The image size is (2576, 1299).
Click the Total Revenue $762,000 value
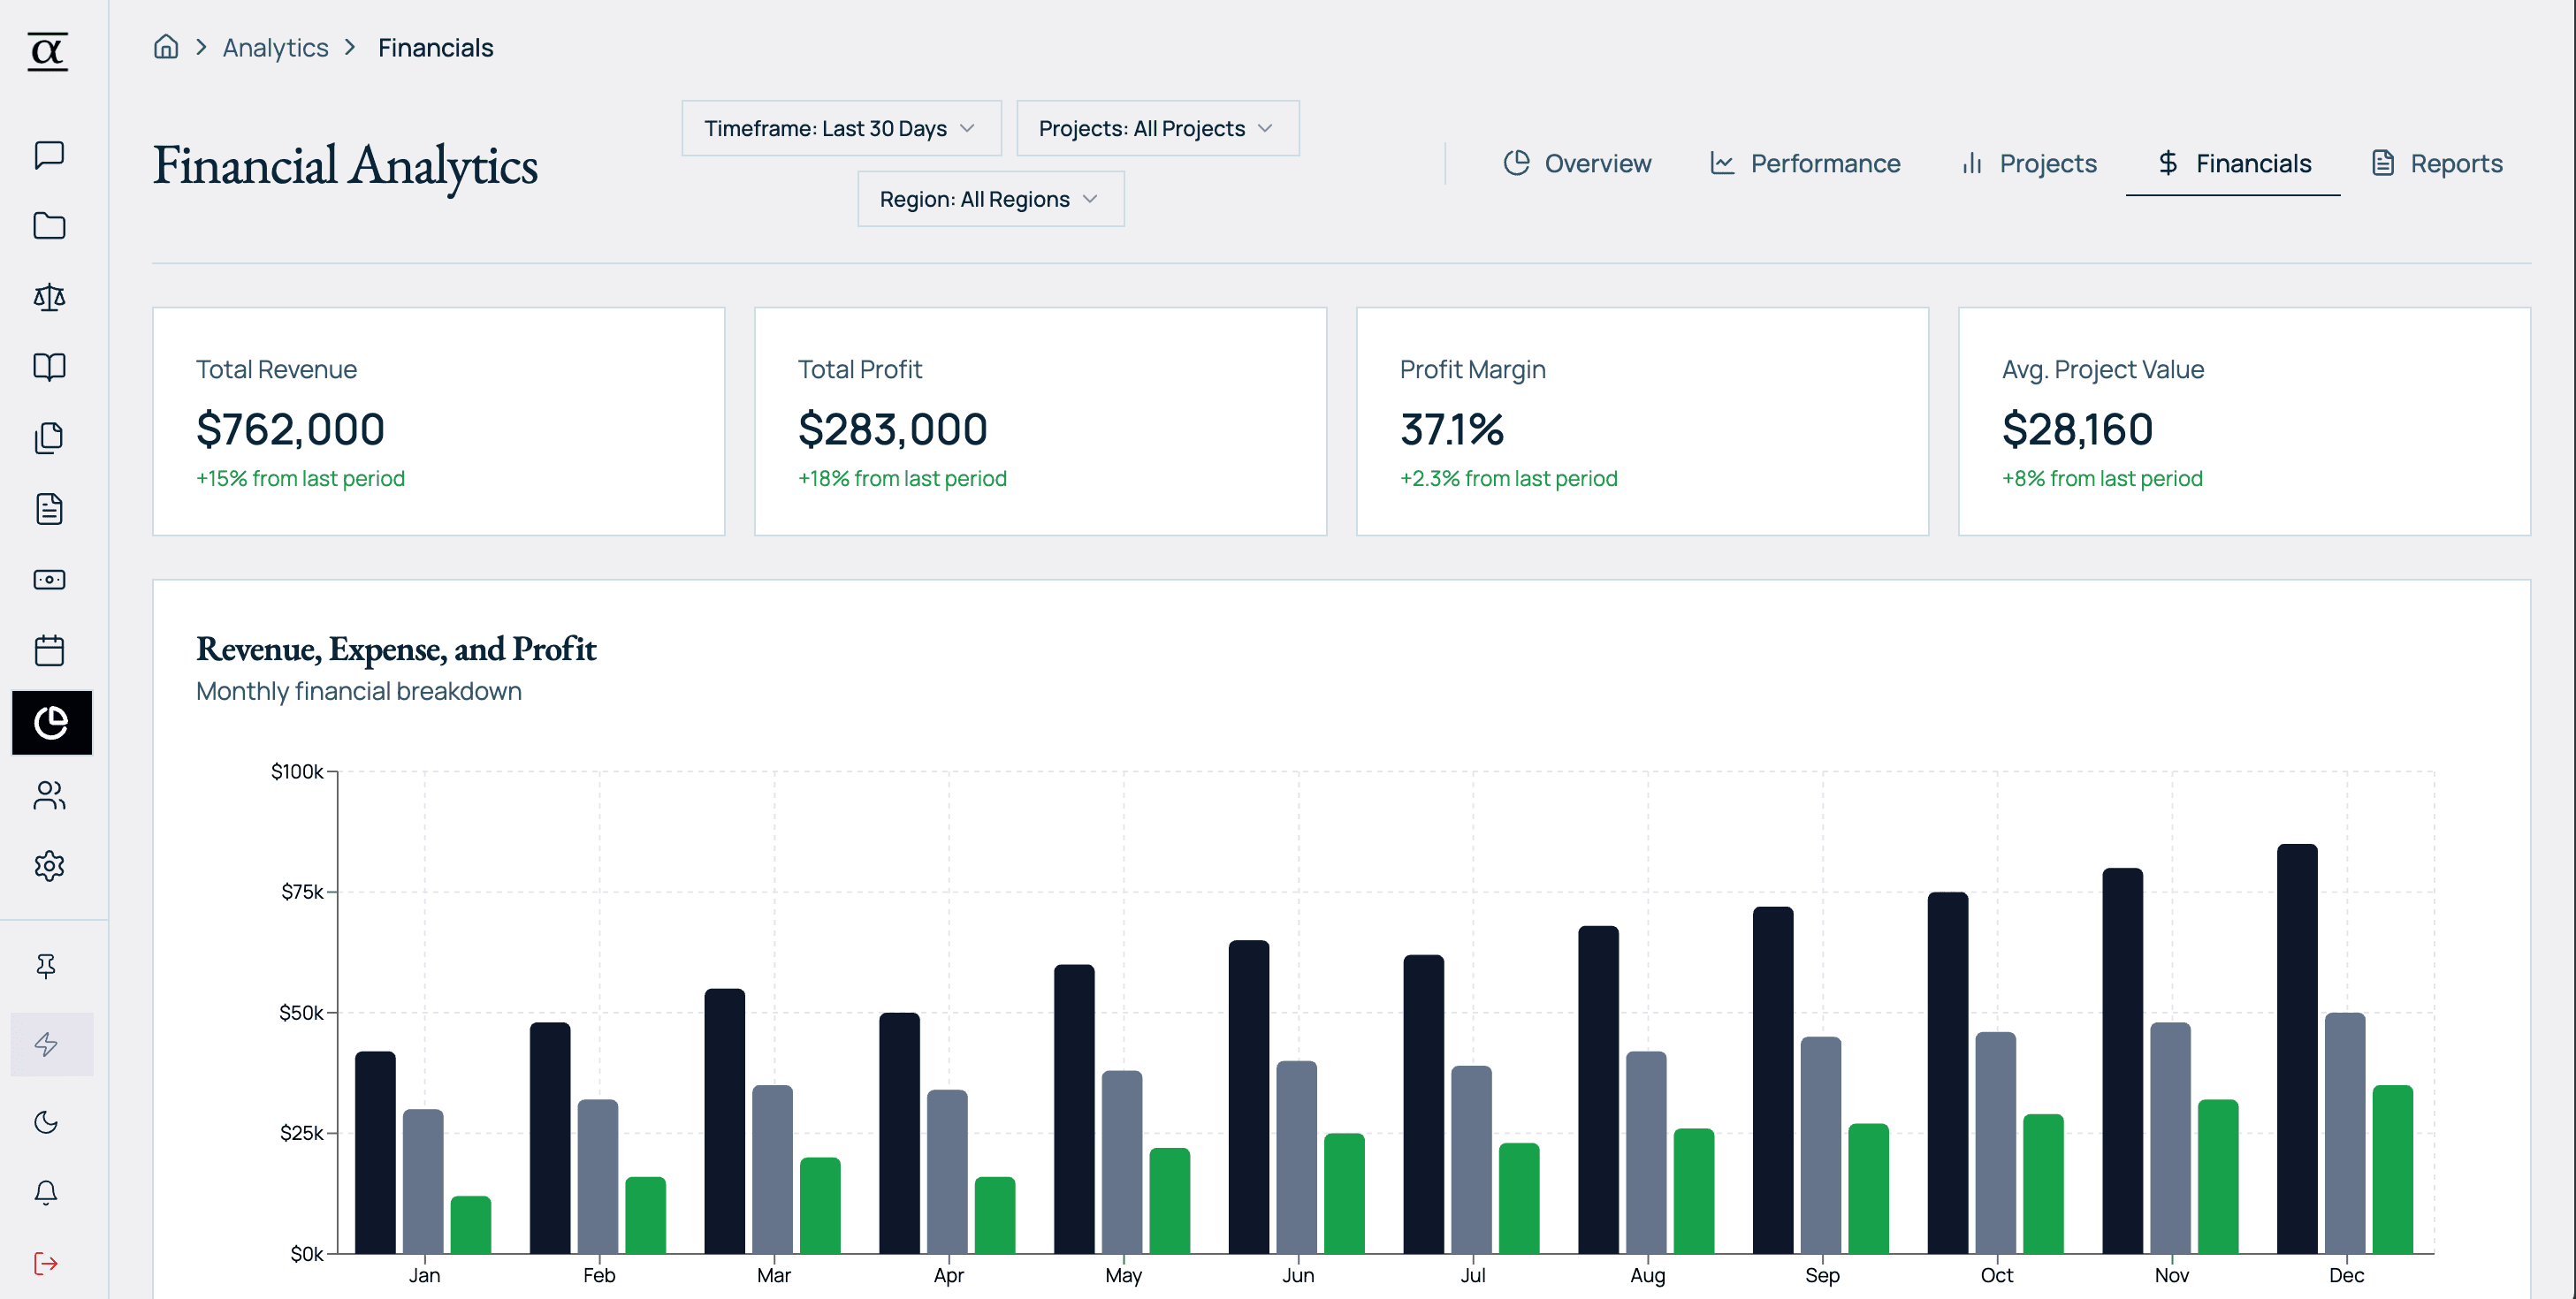[x=290, y=429]
